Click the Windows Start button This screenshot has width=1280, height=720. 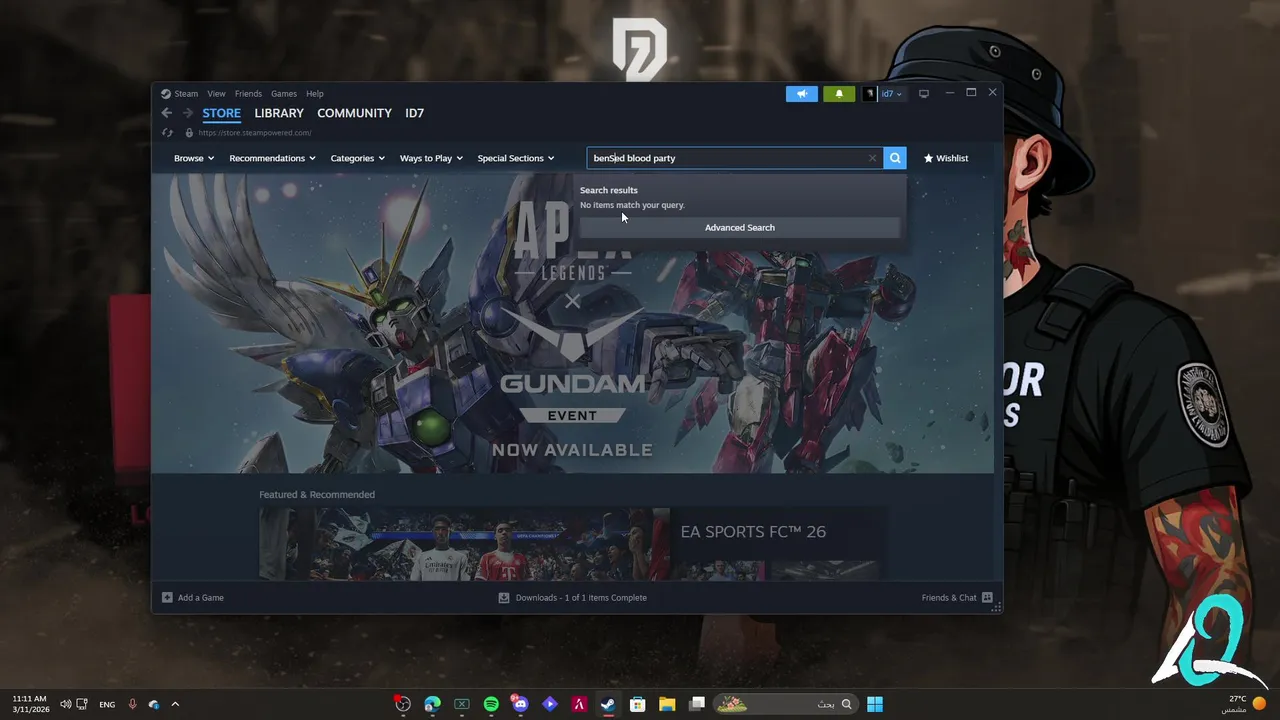pos(875,704)
